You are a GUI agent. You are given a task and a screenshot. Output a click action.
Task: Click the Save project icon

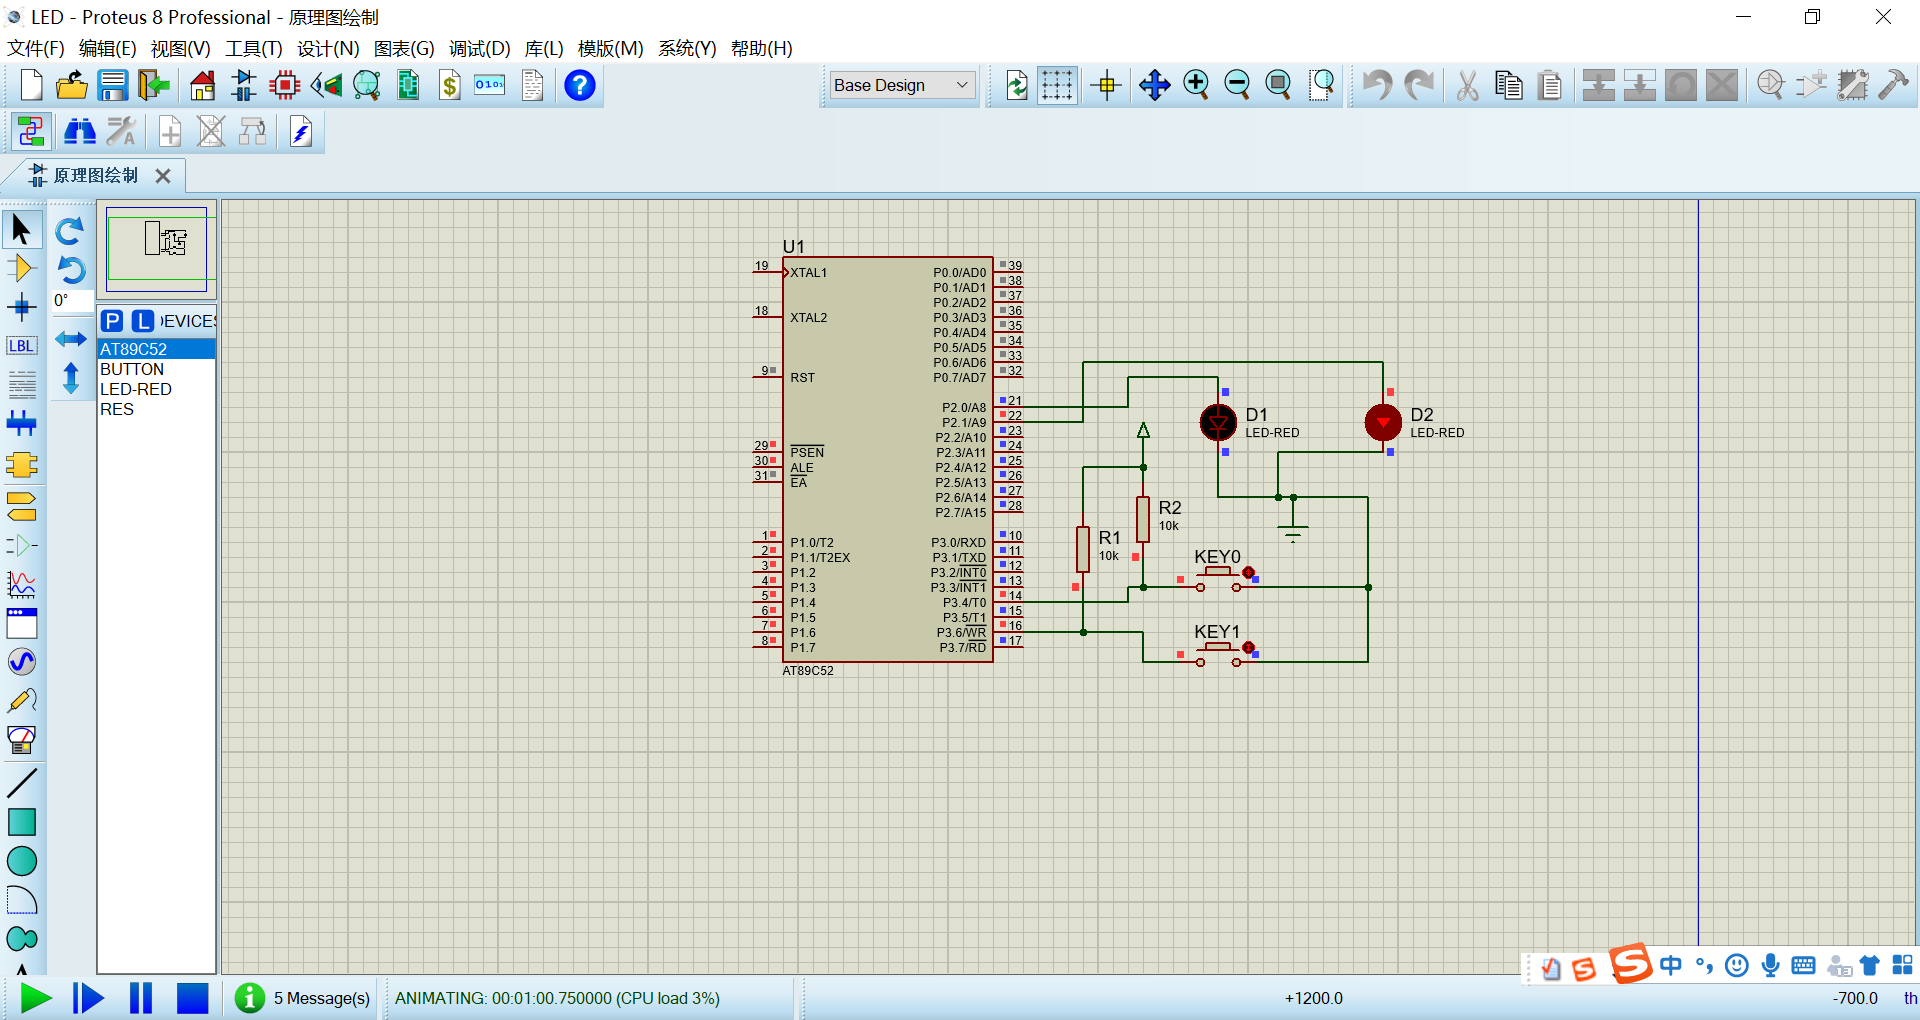112,86
